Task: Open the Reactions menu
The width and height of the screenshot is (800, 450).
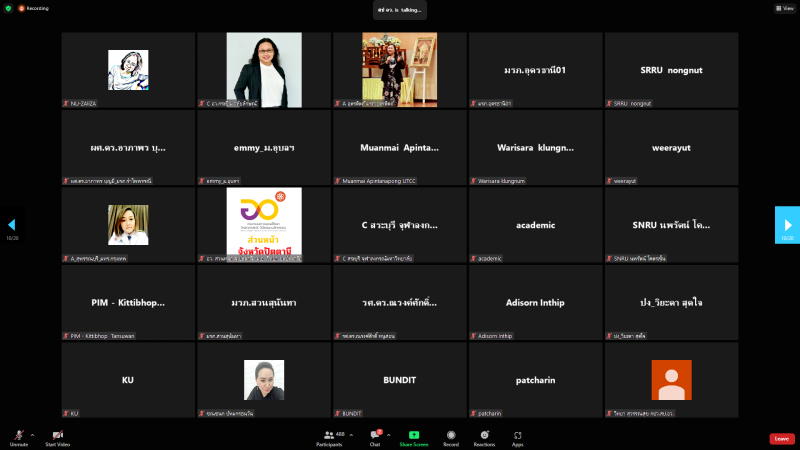Action: pyautogui.click(x=484, y=437)
